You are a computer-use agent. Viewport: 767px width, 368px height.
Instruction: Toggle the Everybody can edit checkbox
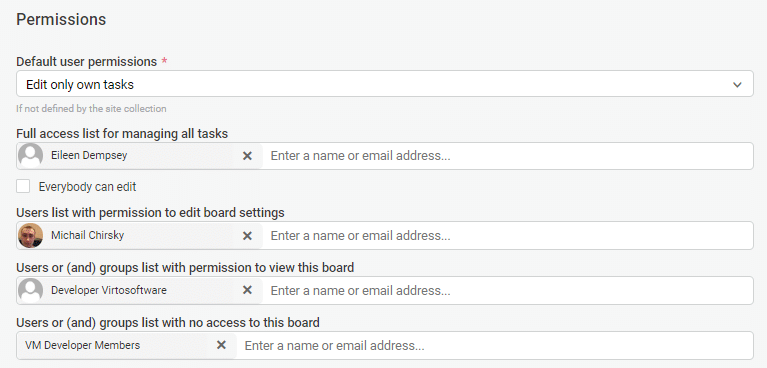[x=23, y=186]
